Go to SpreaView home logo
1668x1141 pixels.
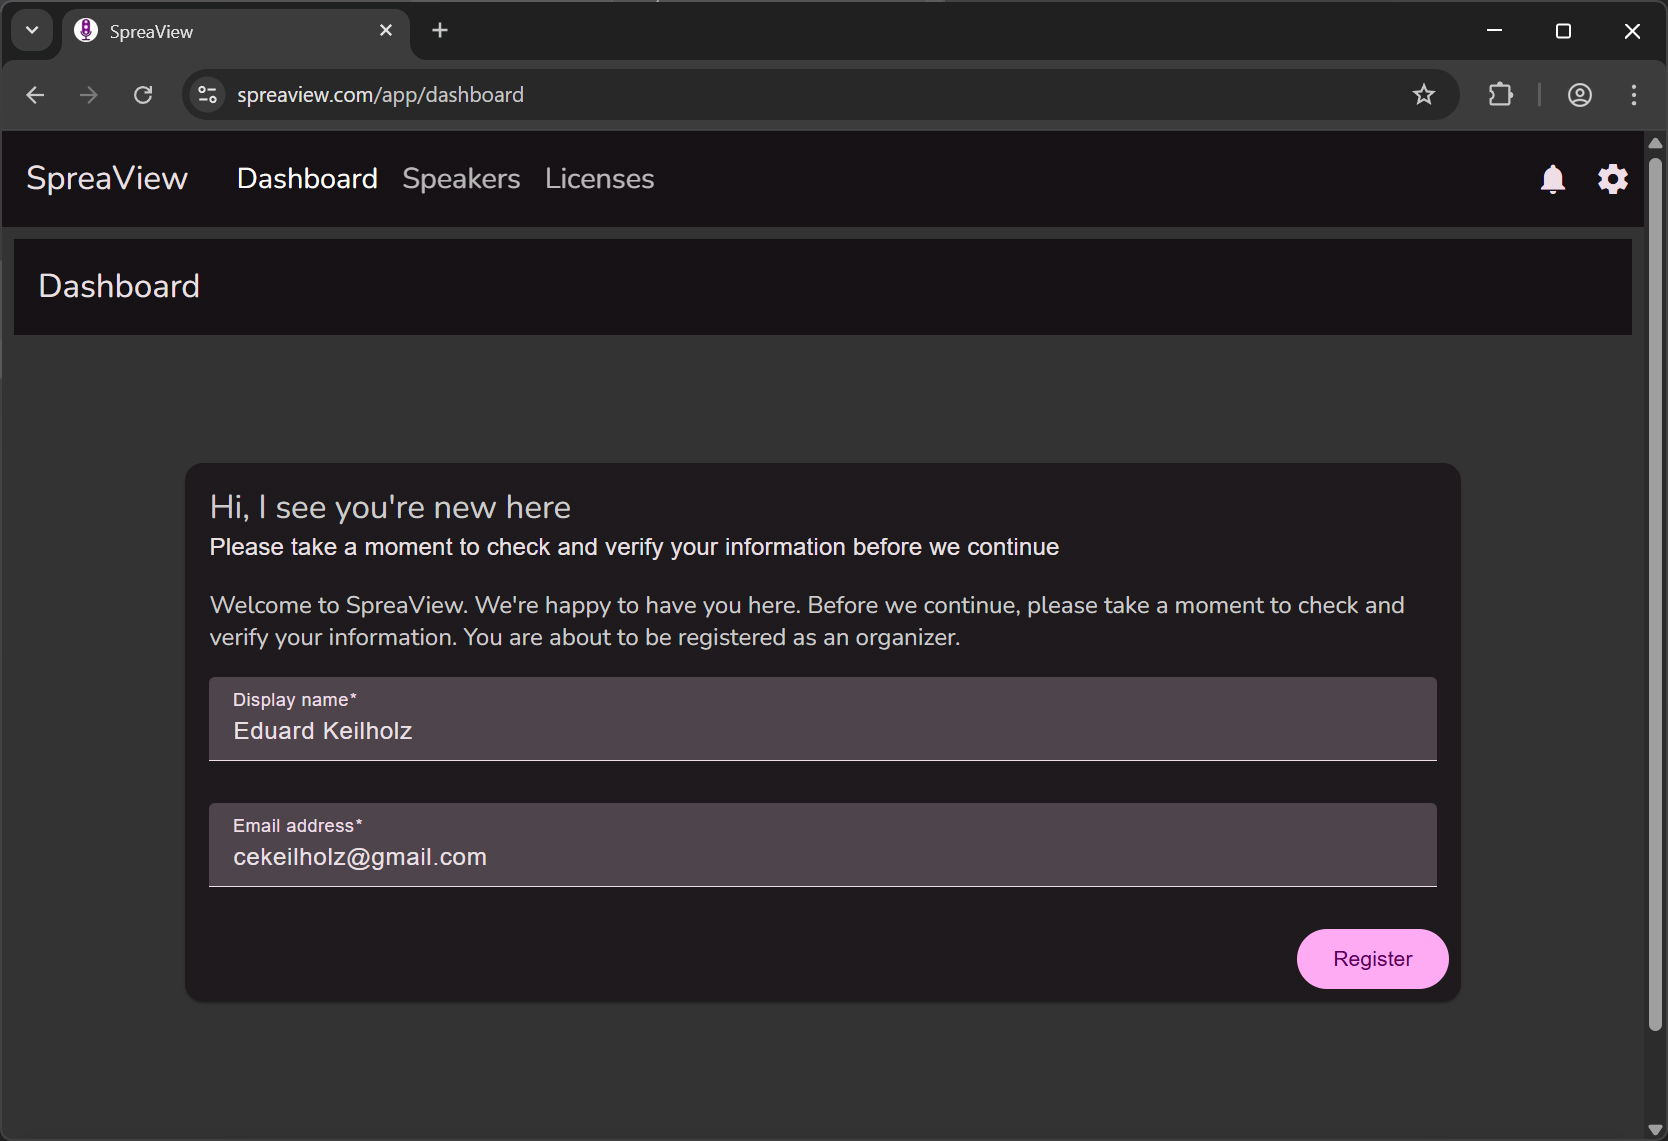[107, 178]
